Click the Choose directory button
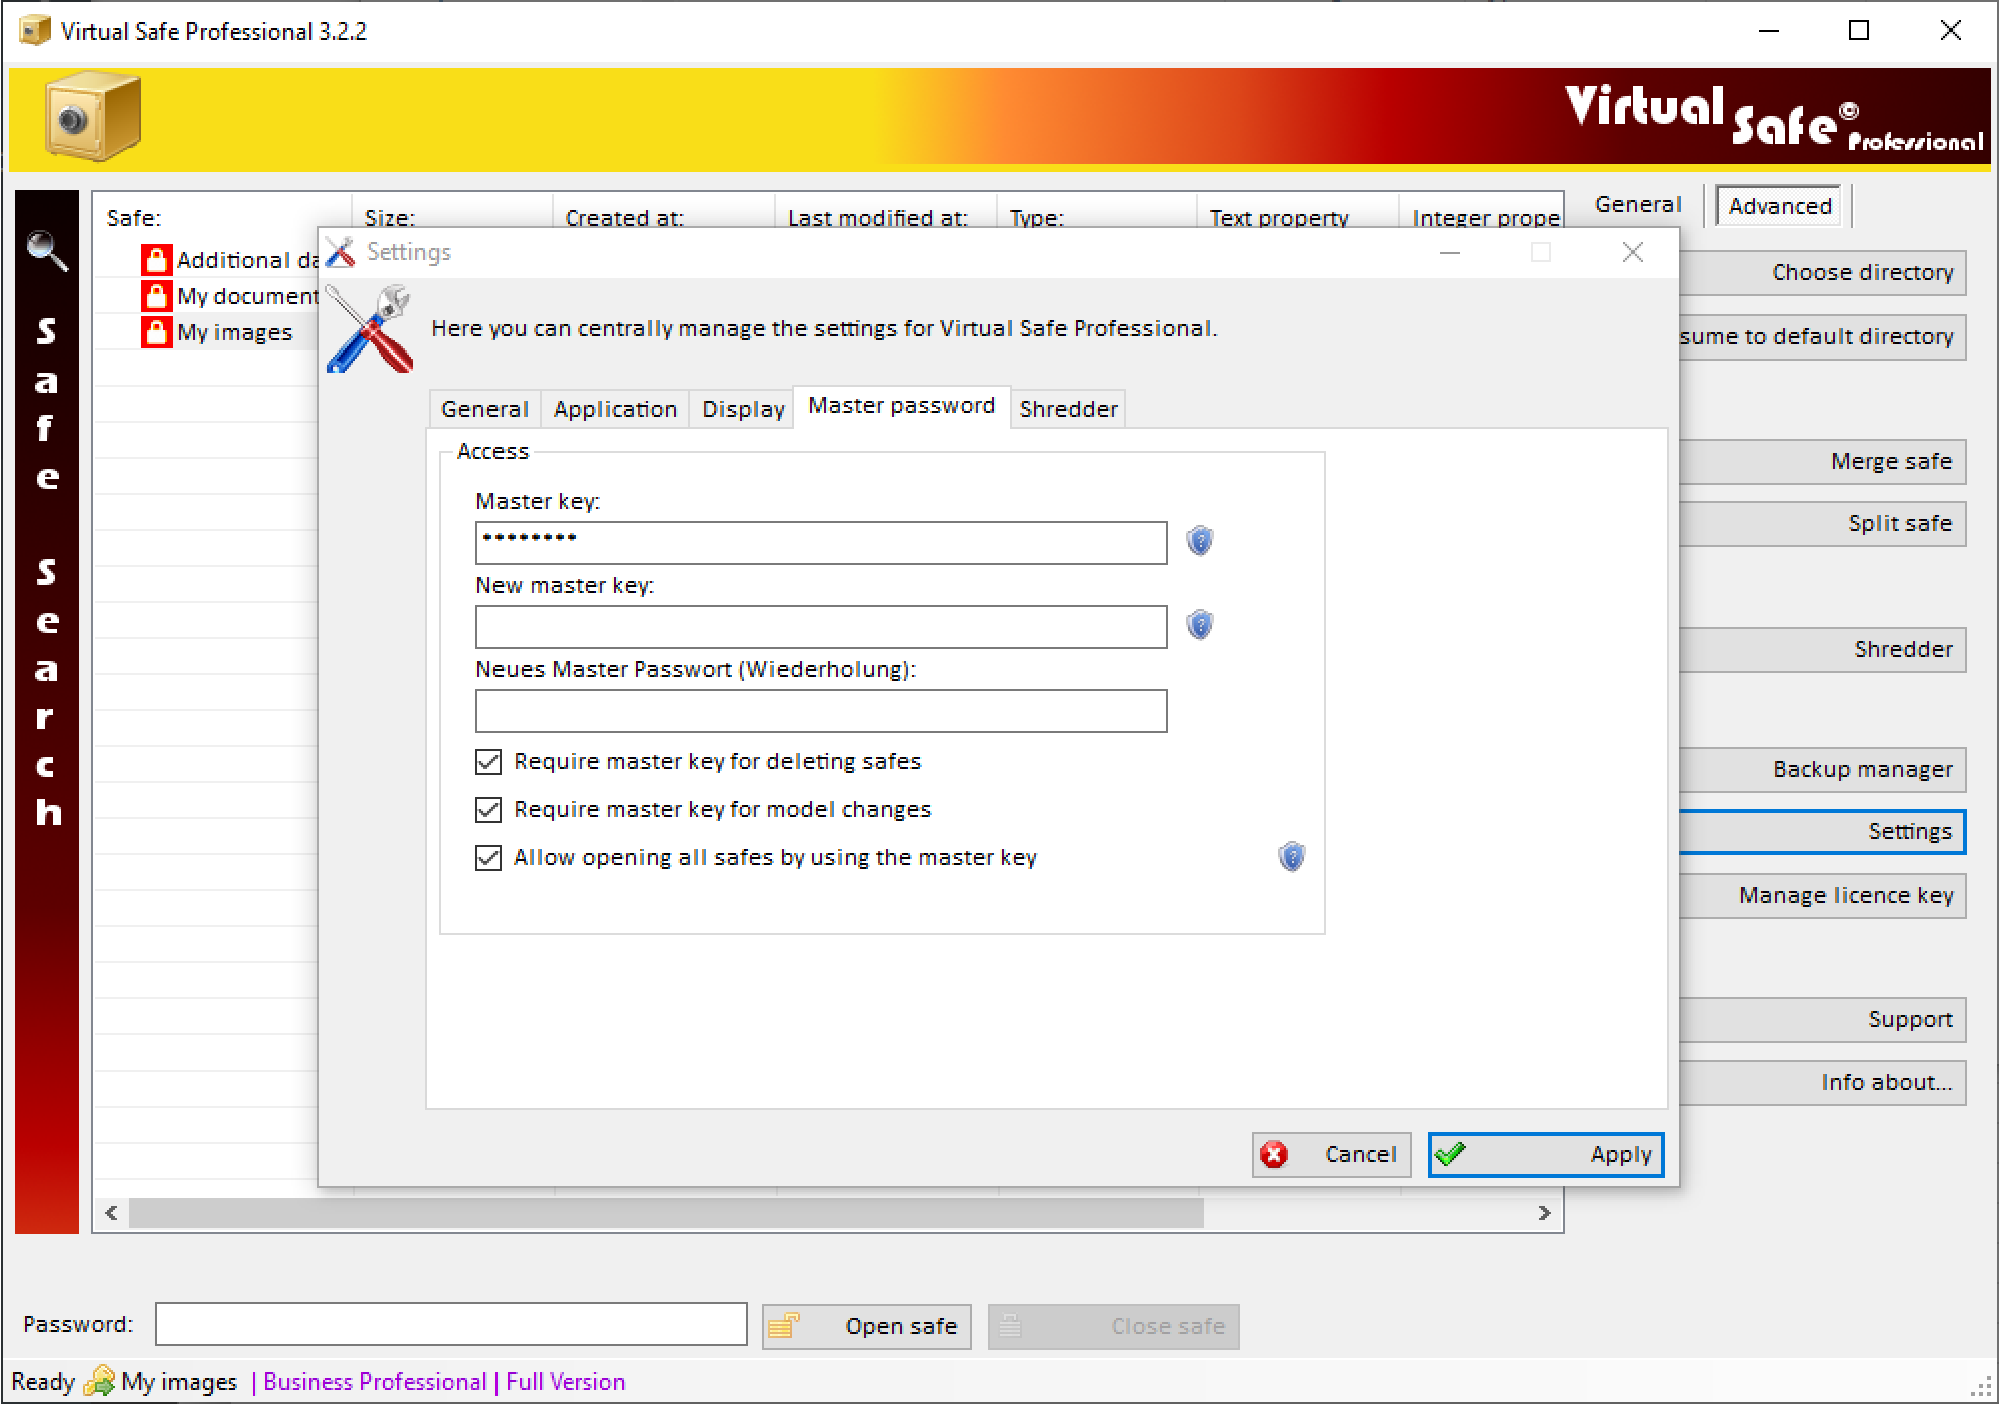2000x1404 pixels. (x=1823, y=272)
